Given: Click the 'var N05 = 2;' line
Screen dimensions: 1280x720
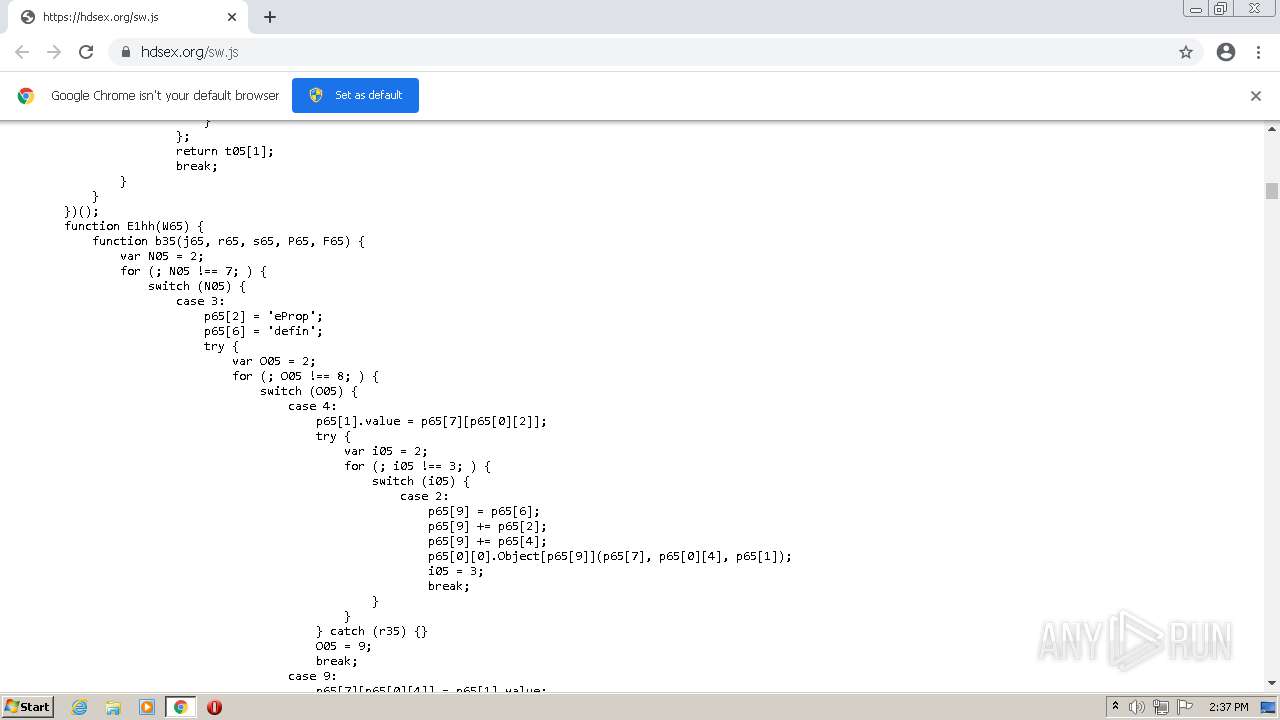Looking at the screenshot, I should (x=162, y=256).
